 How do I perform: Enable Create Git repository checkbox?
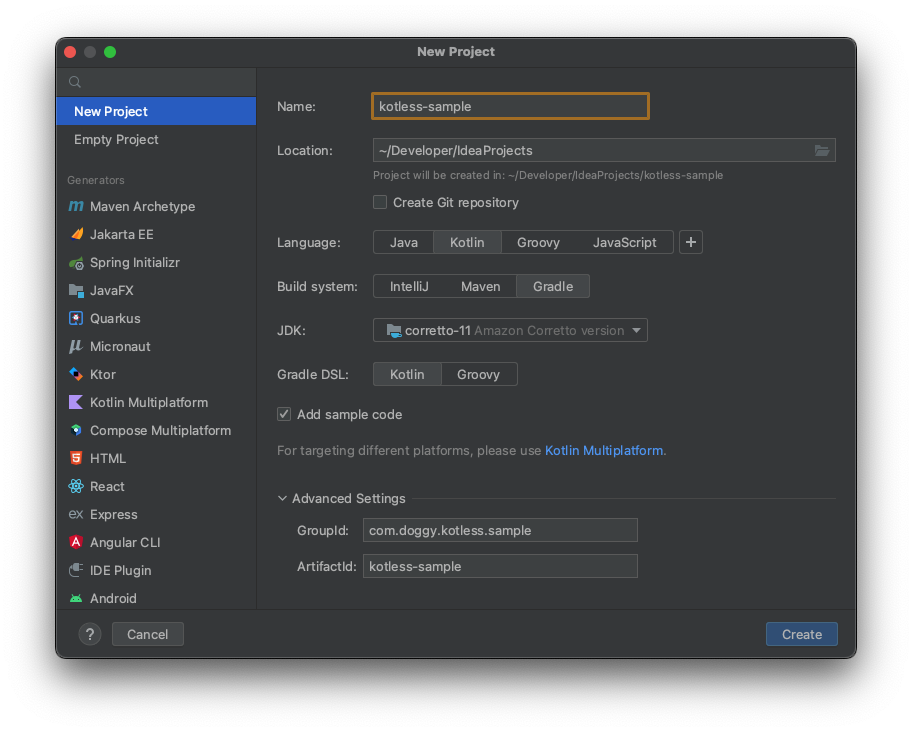point(380,203)
